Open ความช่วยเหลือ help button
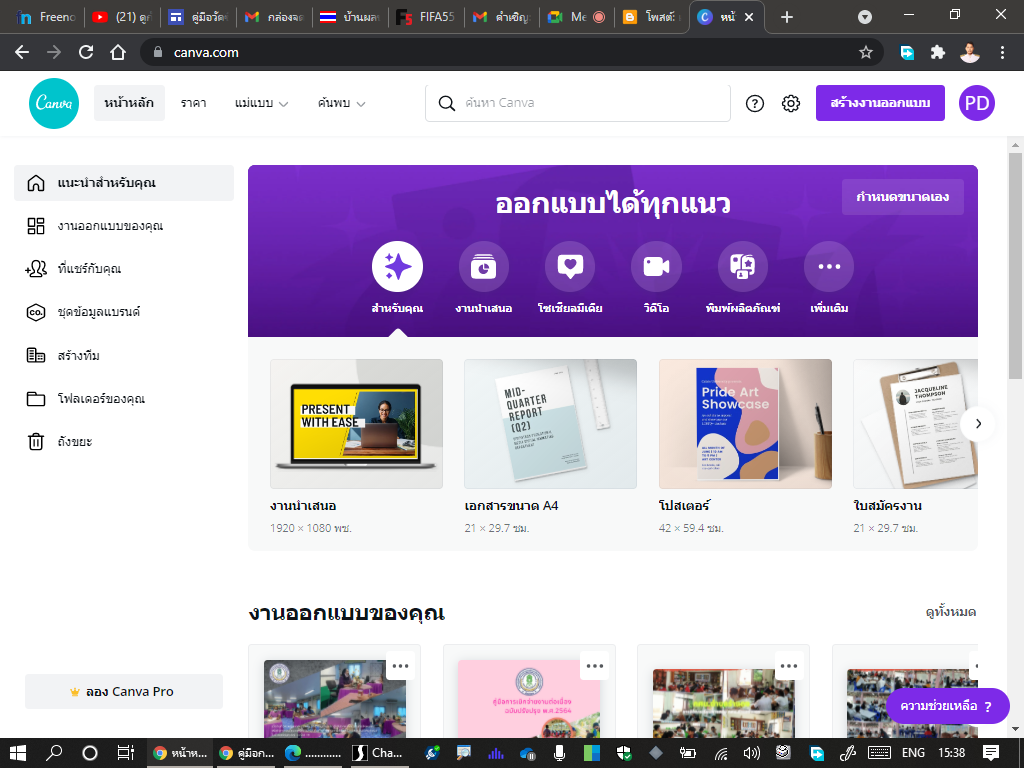This screenshot has height=768, width=1024. point(948,706)
